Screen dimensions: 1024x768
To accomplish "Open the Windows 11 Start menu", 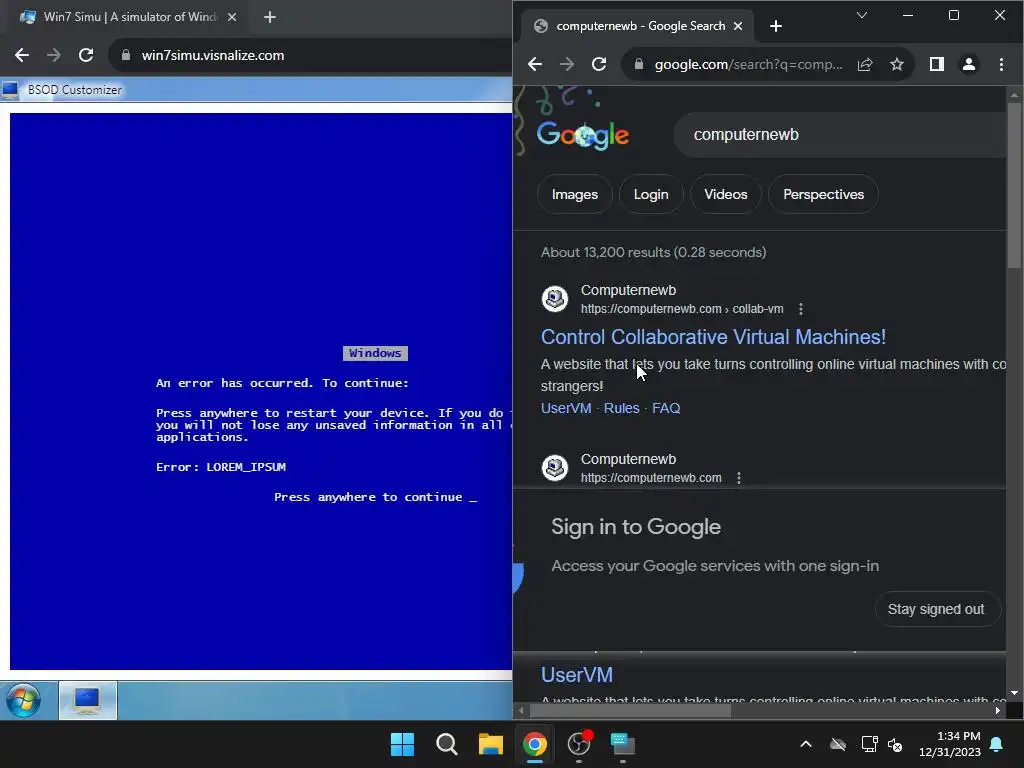I will coord(402,744).
